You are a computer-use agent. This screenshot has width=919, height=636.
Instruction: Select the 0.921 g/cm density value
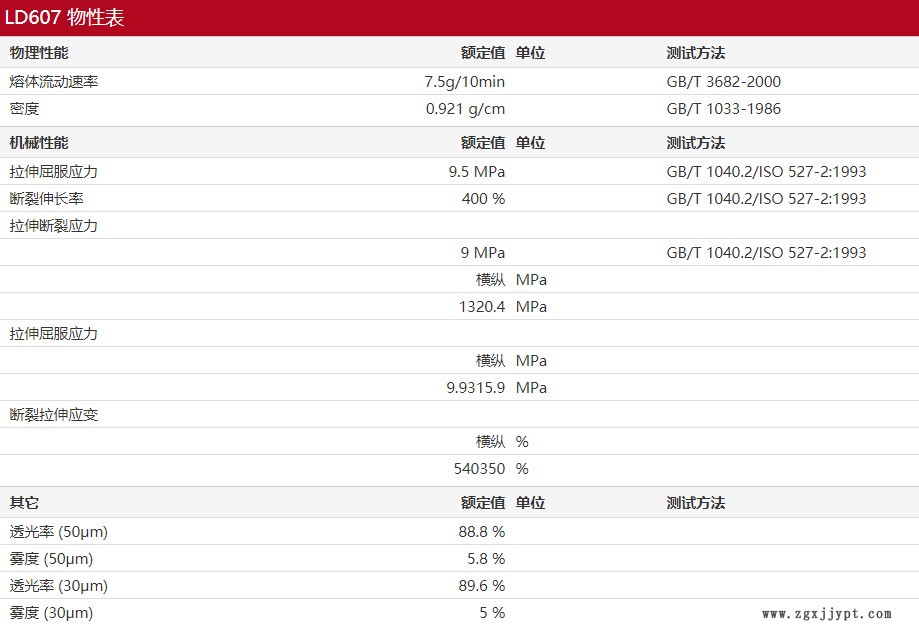[x=465, y=109]
